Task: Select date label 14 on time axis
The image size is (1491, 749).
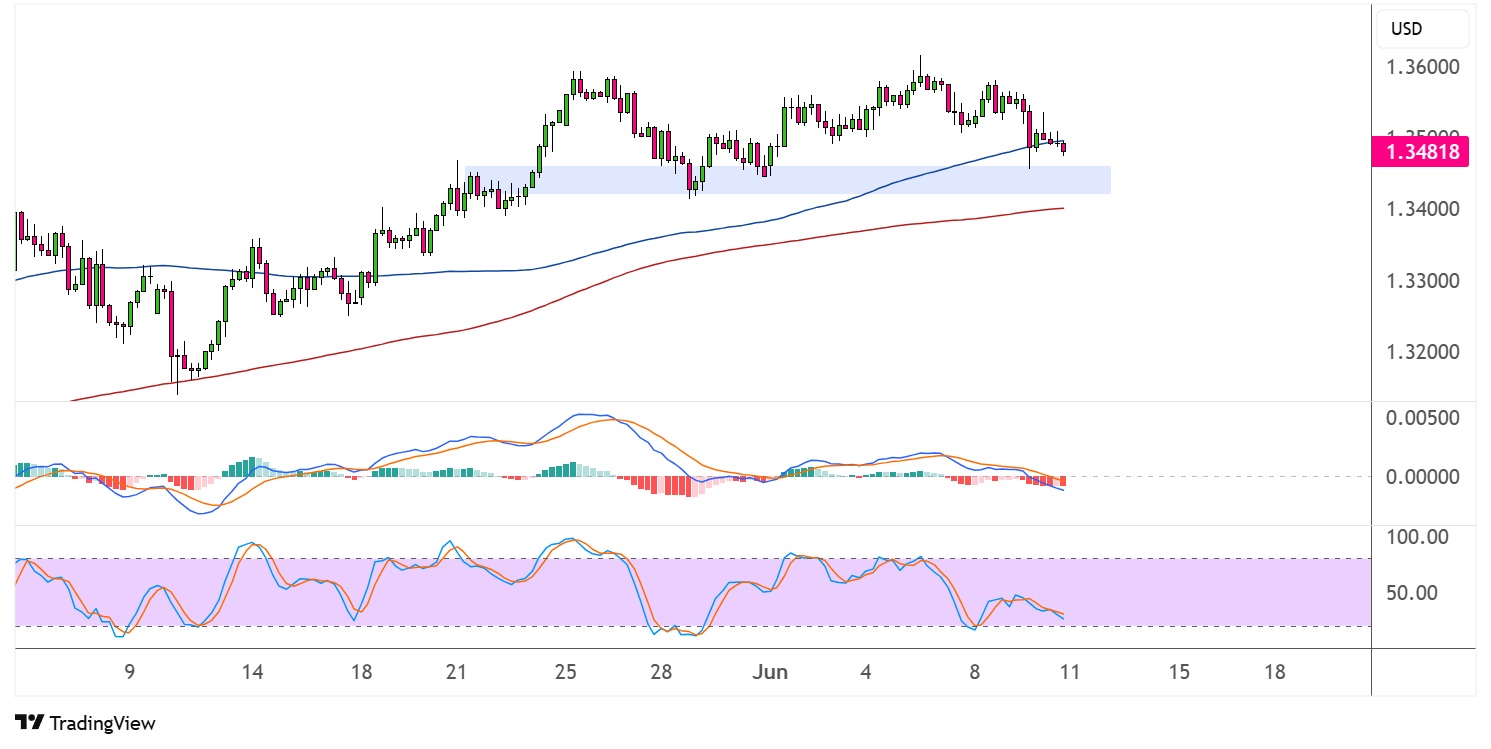Action: (x=253, y=672)
